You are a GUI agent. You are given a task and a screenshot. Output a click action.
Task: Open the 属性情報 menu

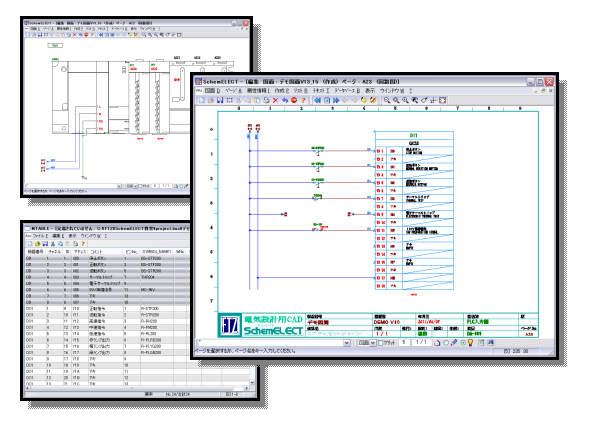tap(258, 91)
